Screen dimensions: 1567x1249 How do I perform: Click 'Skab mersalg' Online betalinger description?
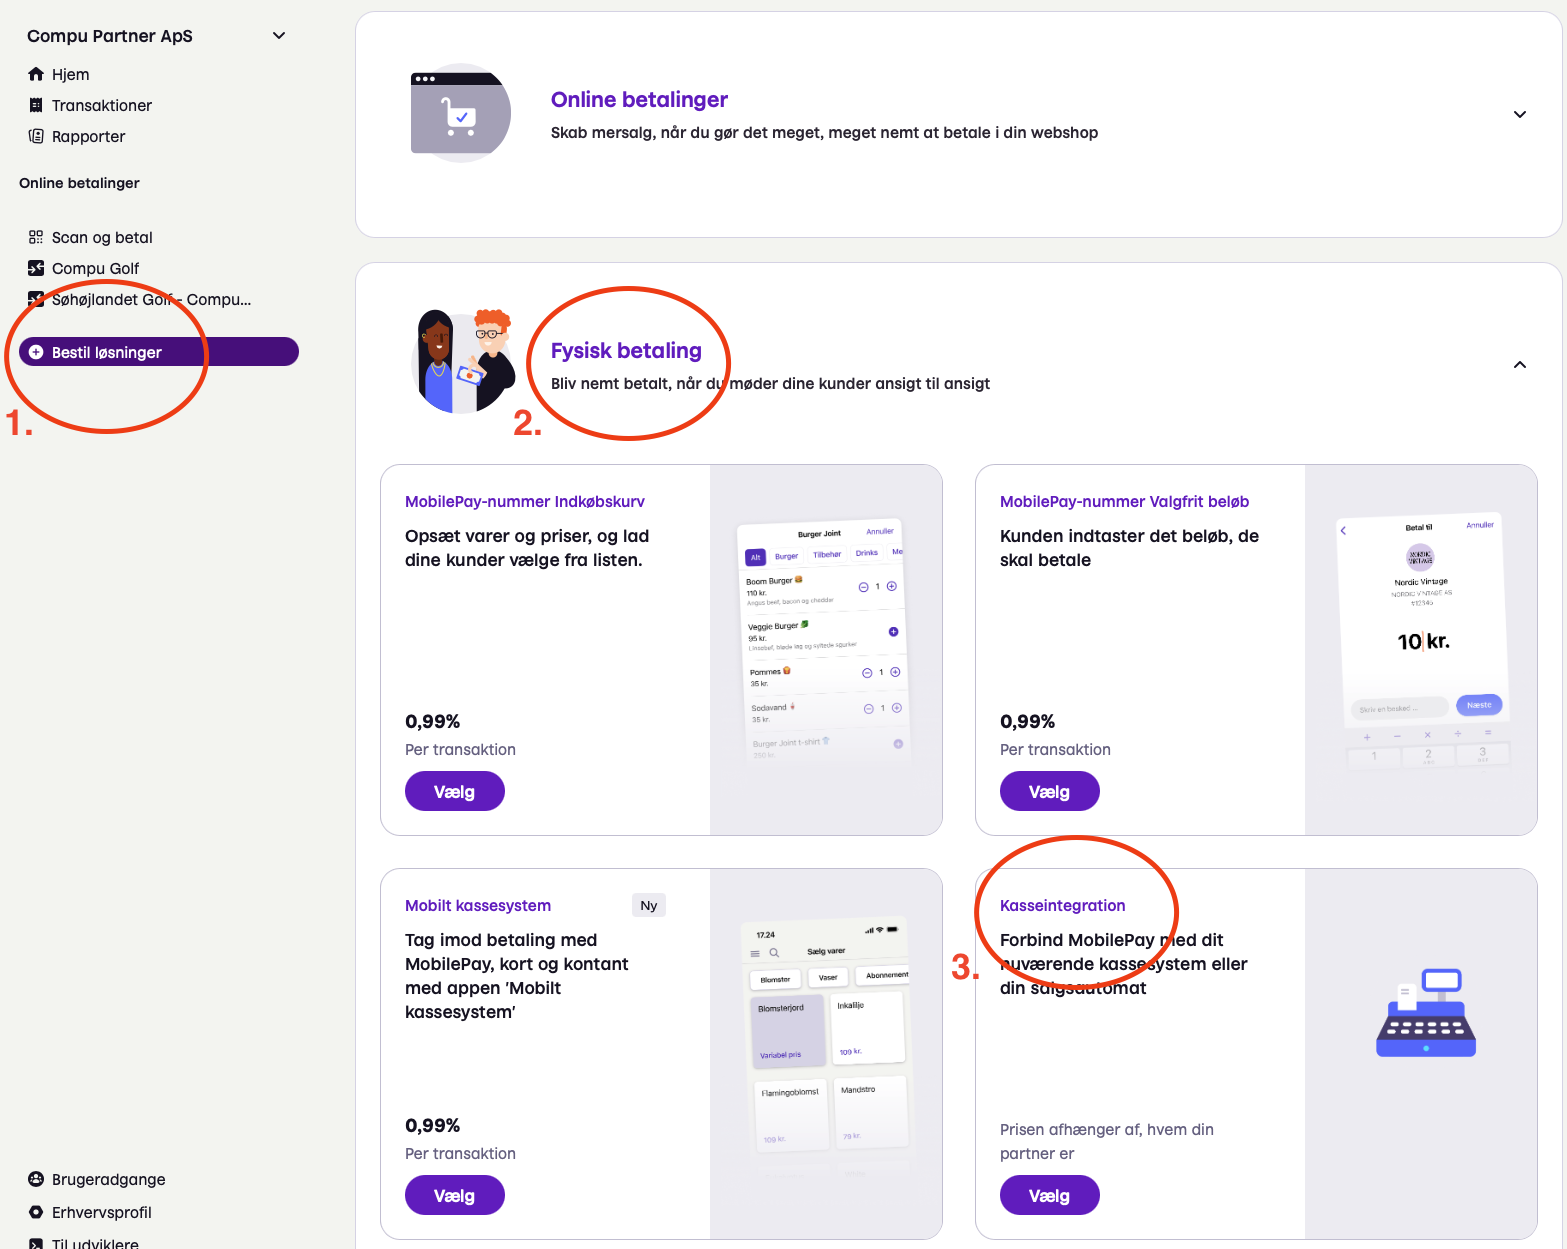coord(824,133)
